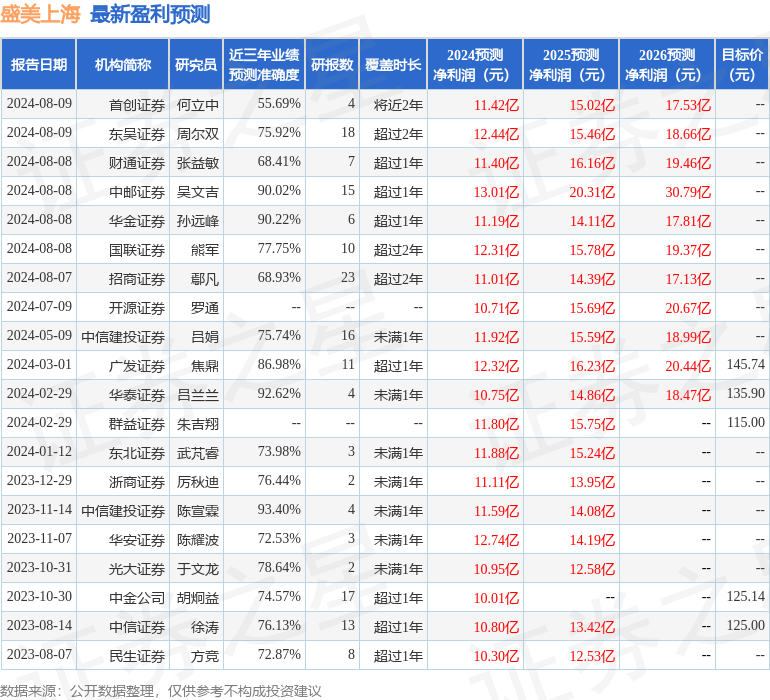Viewport: 770px width, 700px height.
Task: Click the 报告日期 column header
Action: tap(39, 64)
